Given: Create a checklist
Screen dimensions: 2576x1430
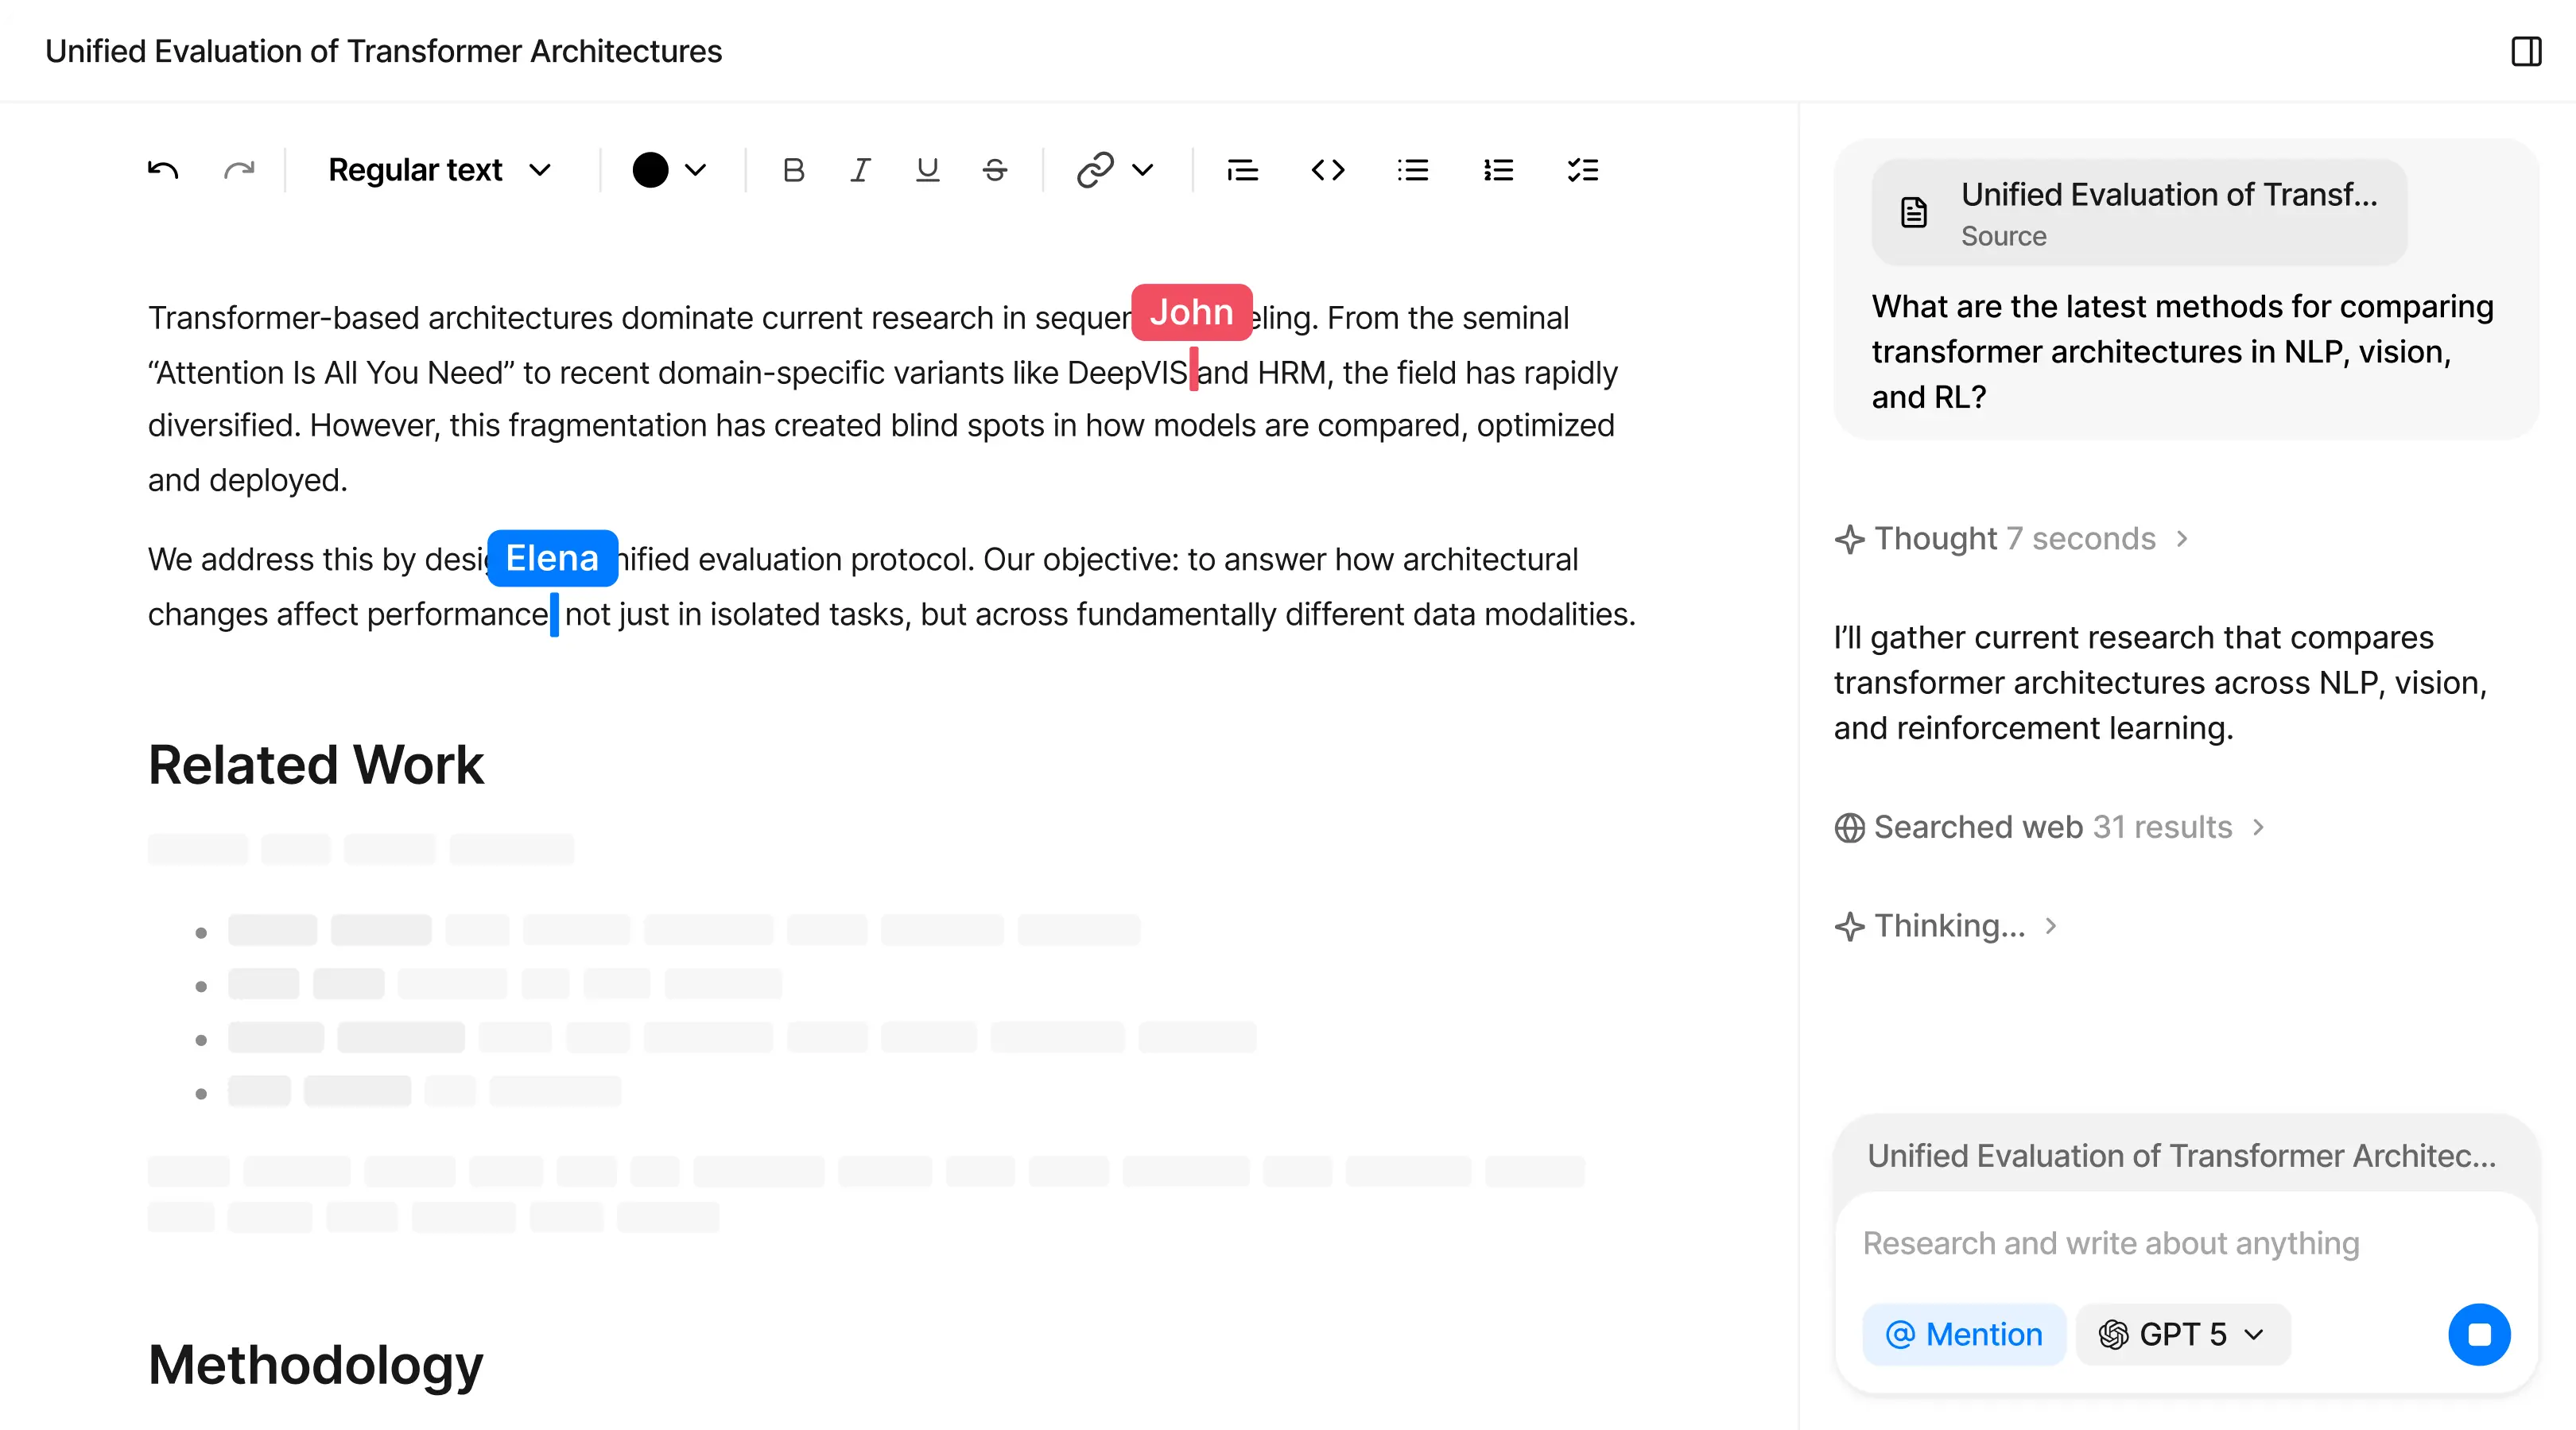Looking at the screenshot, I should [1582, 170].
